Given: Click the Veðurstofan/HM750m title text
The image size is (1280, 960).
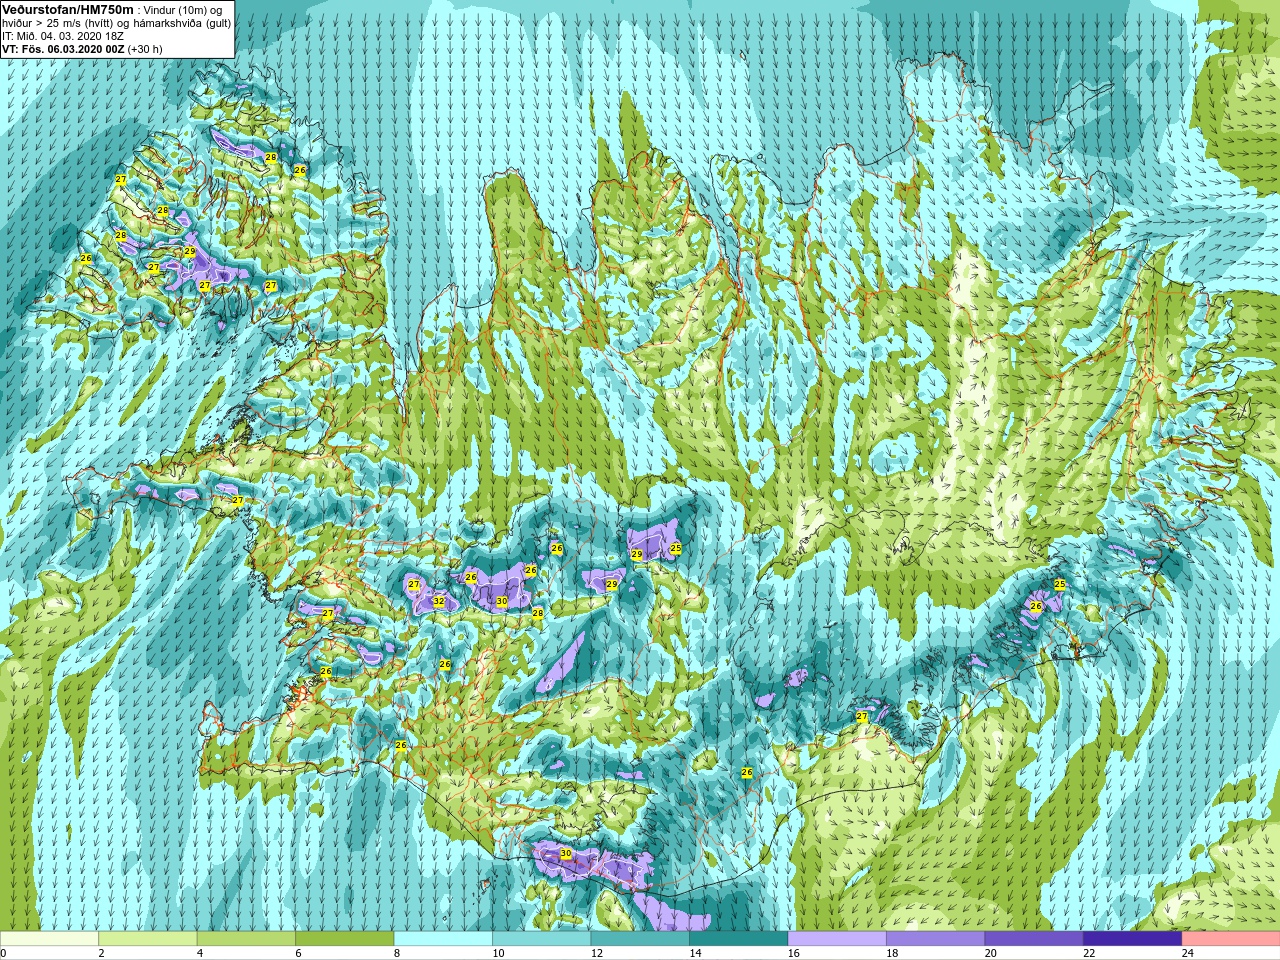Looking at the screenshot, I should [x=69, y=9].
